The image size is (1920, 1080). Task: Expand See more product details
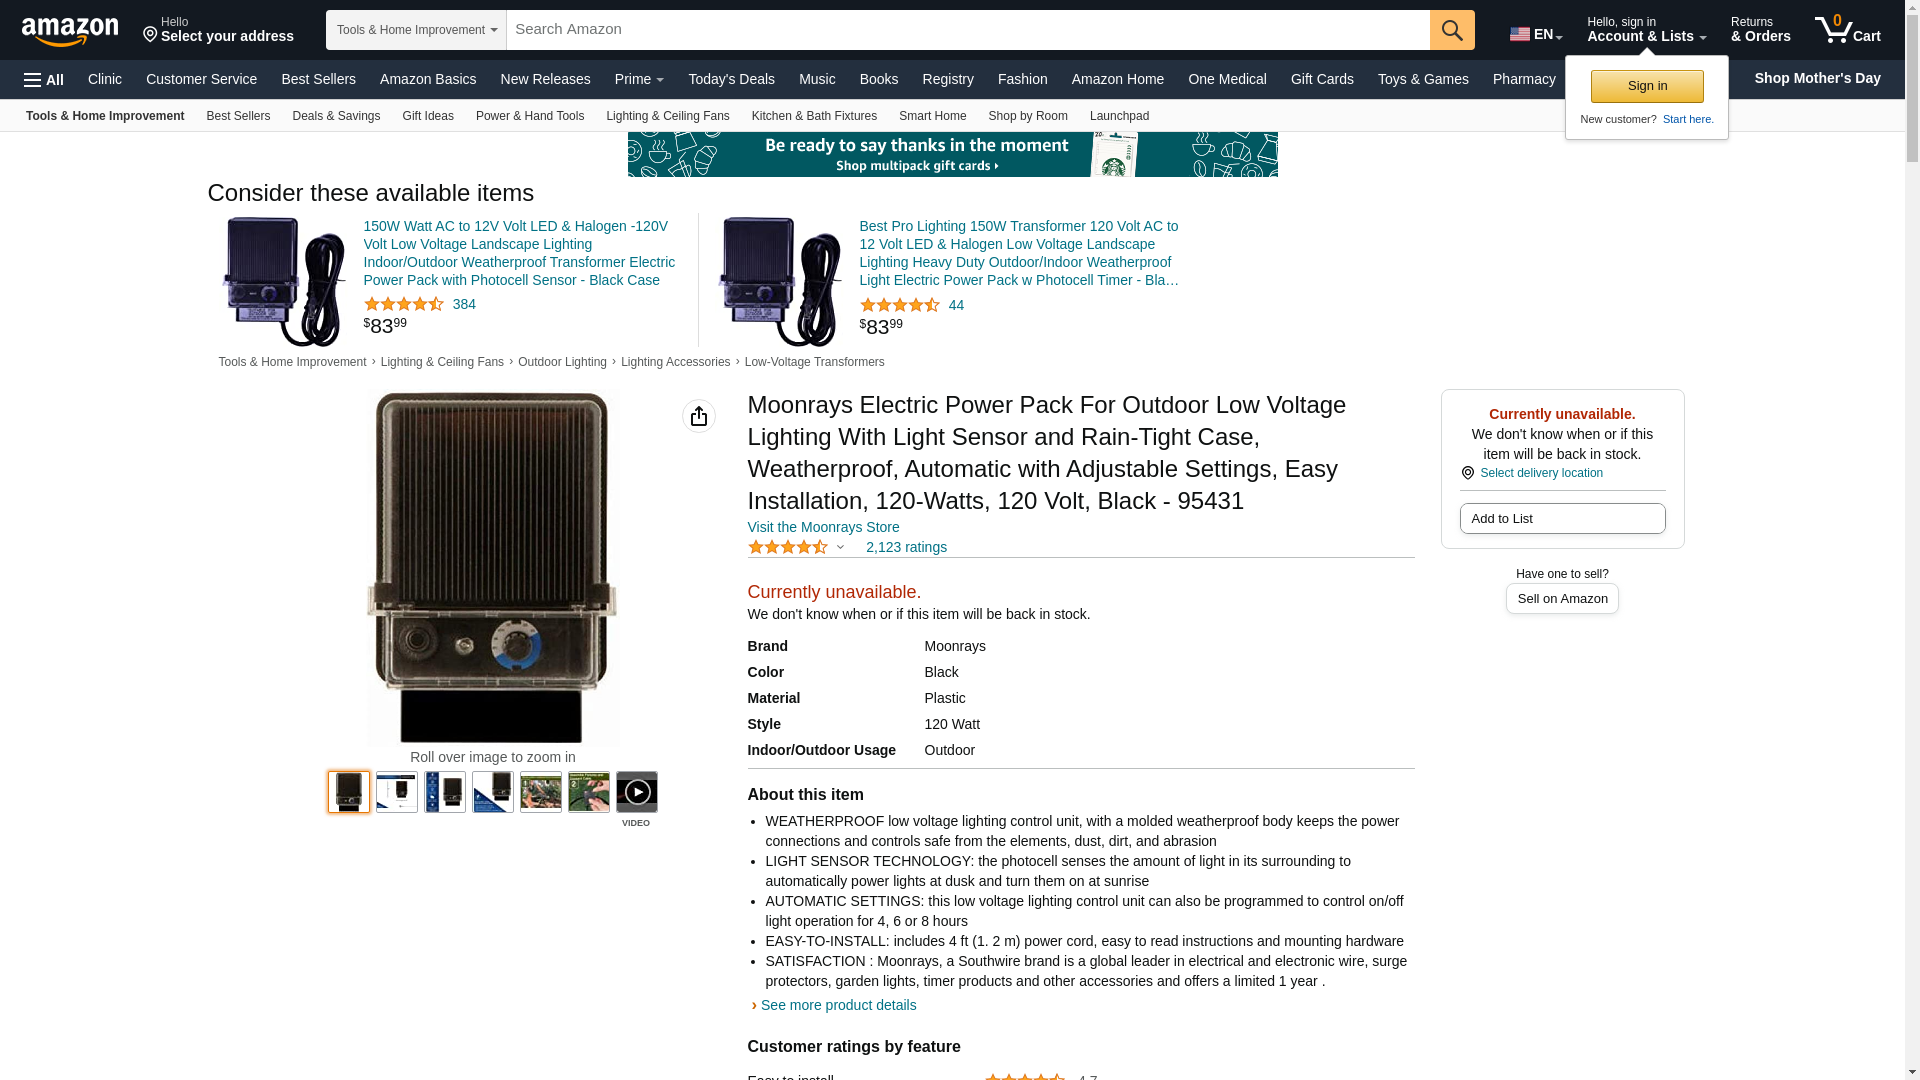(838, 1005)
